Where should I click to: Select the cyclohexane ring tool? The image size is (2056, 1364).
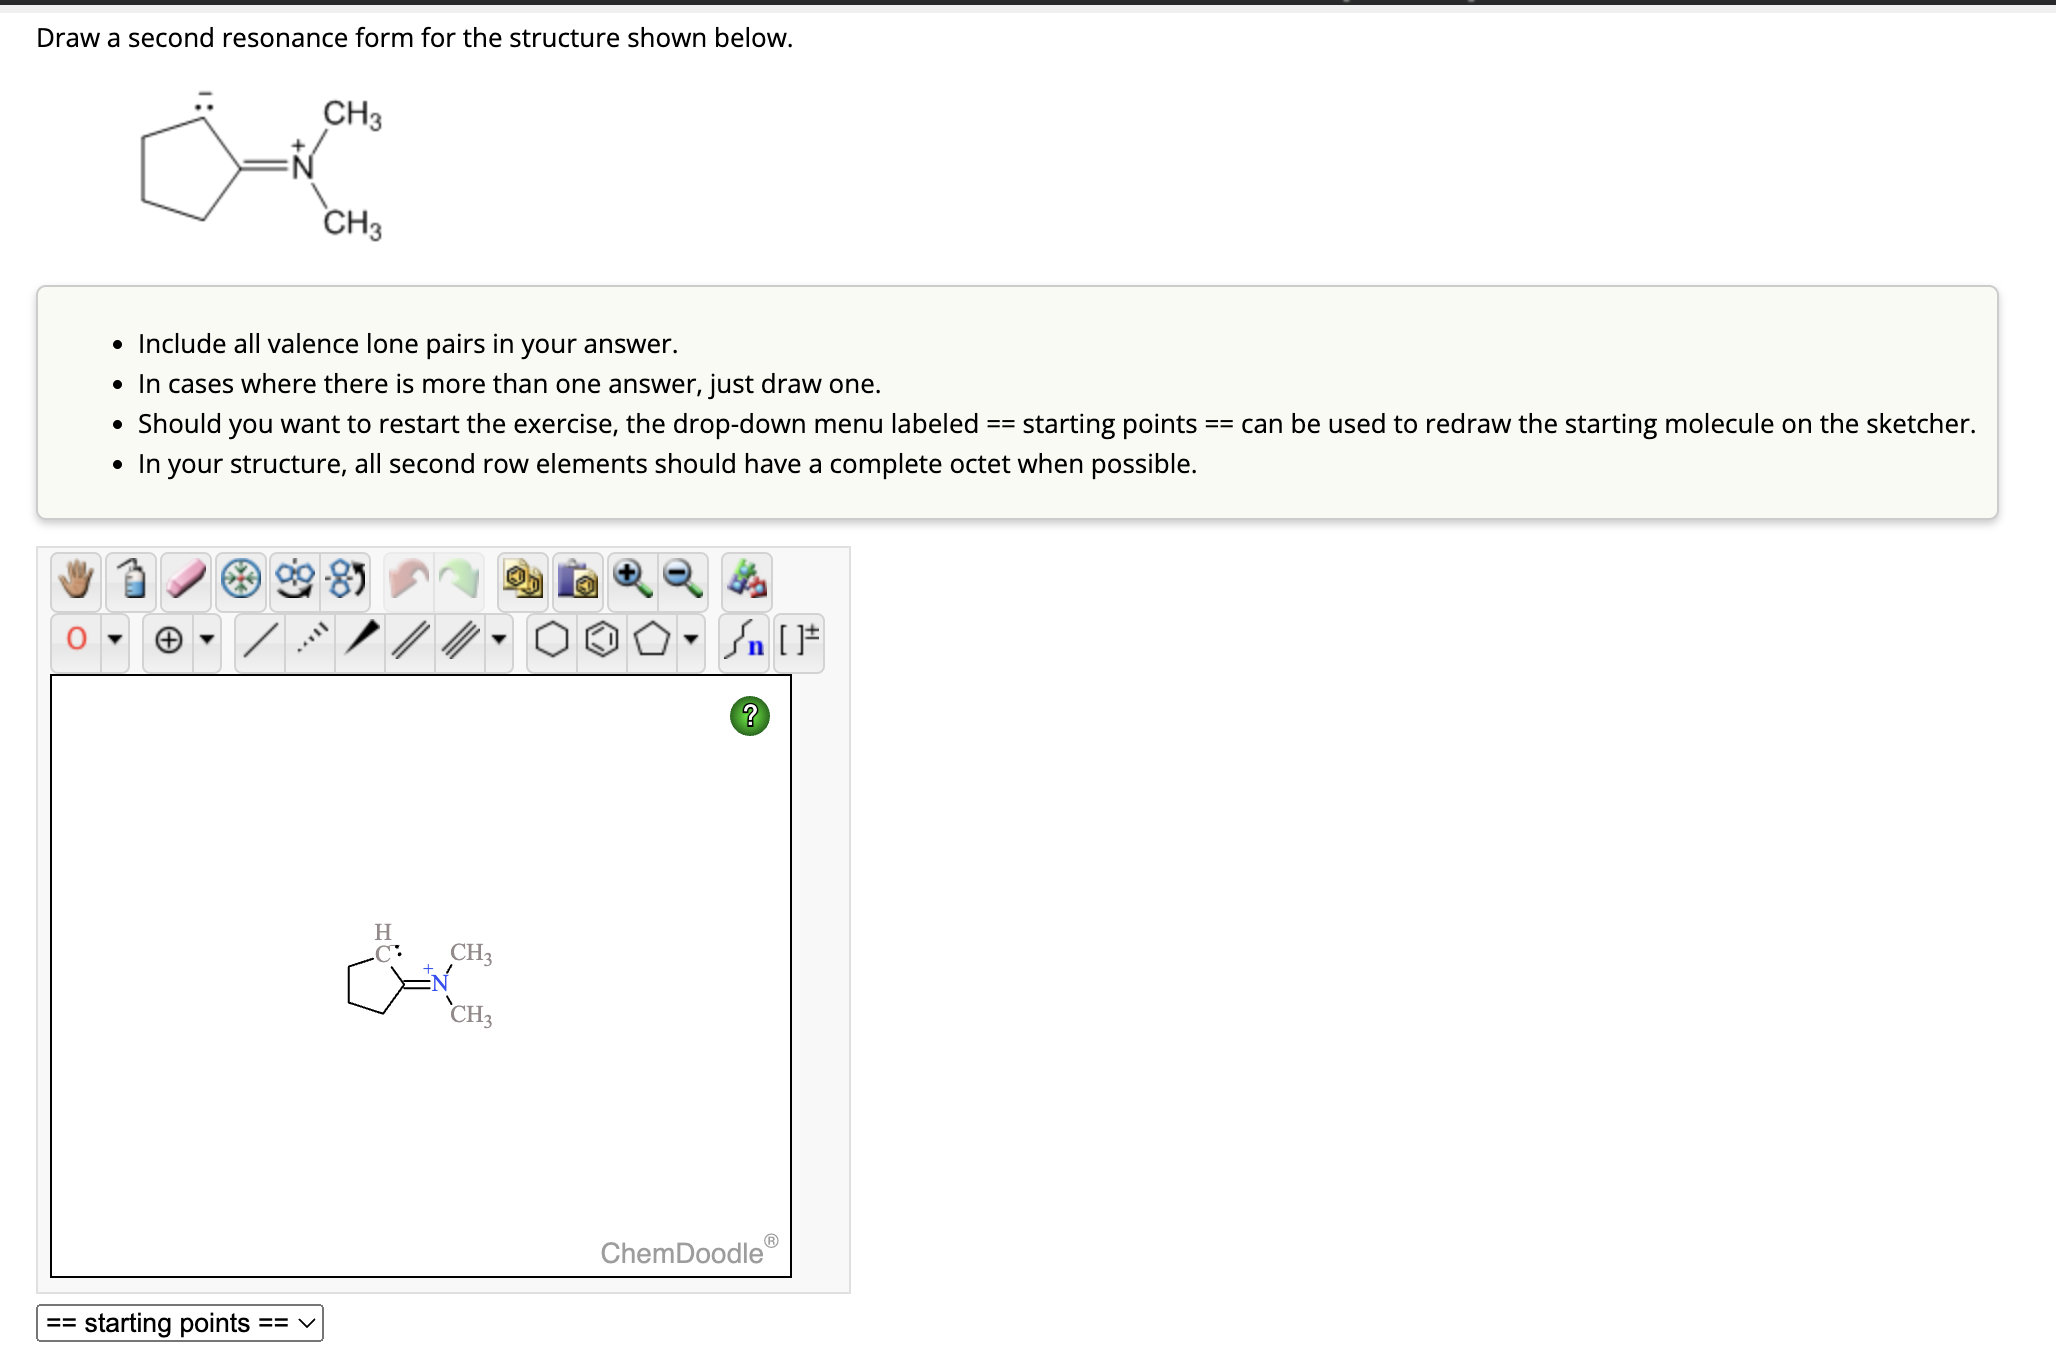click(x=551, y=640)
